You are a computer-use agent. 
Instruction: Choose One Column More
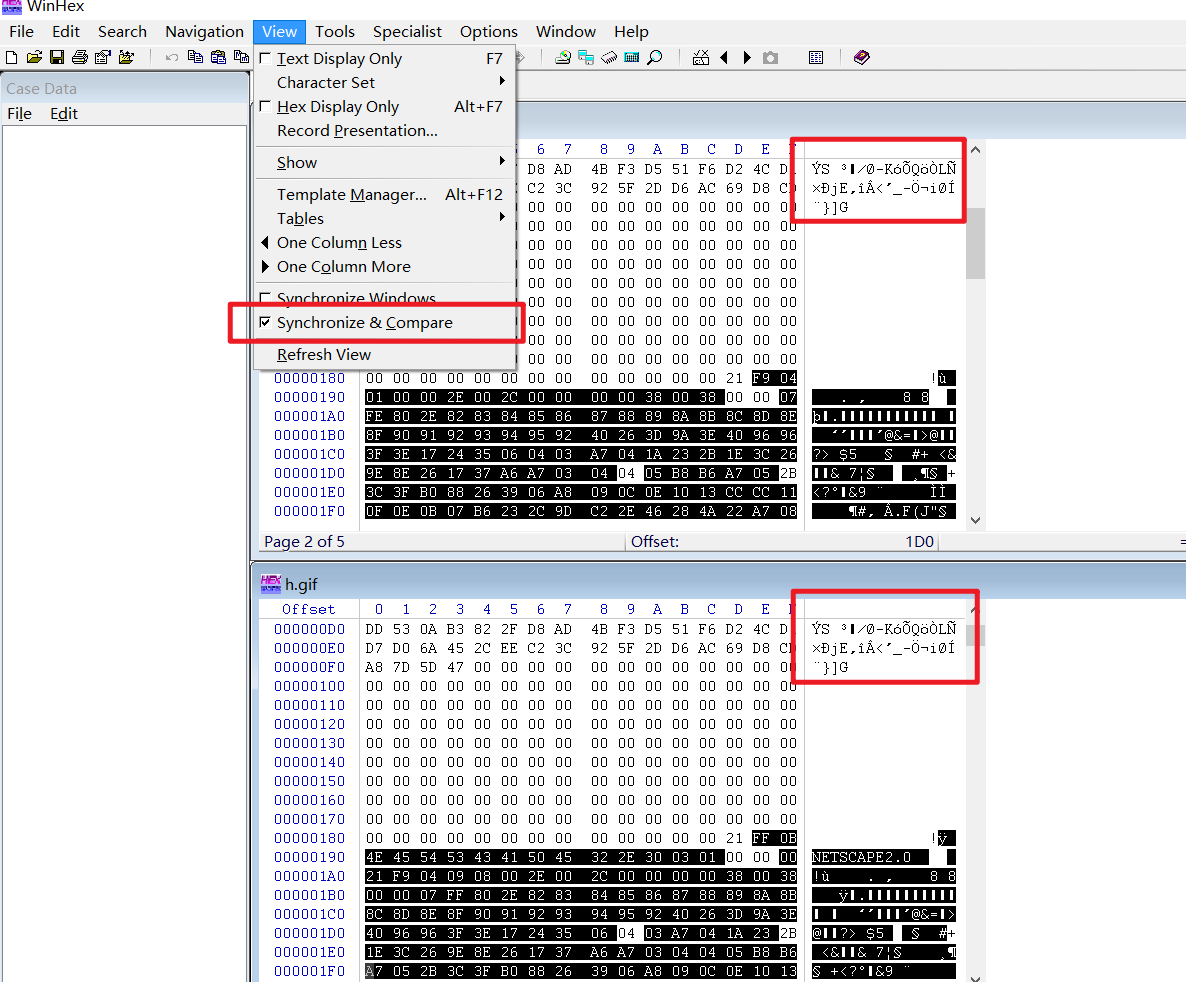coord(384,267)
